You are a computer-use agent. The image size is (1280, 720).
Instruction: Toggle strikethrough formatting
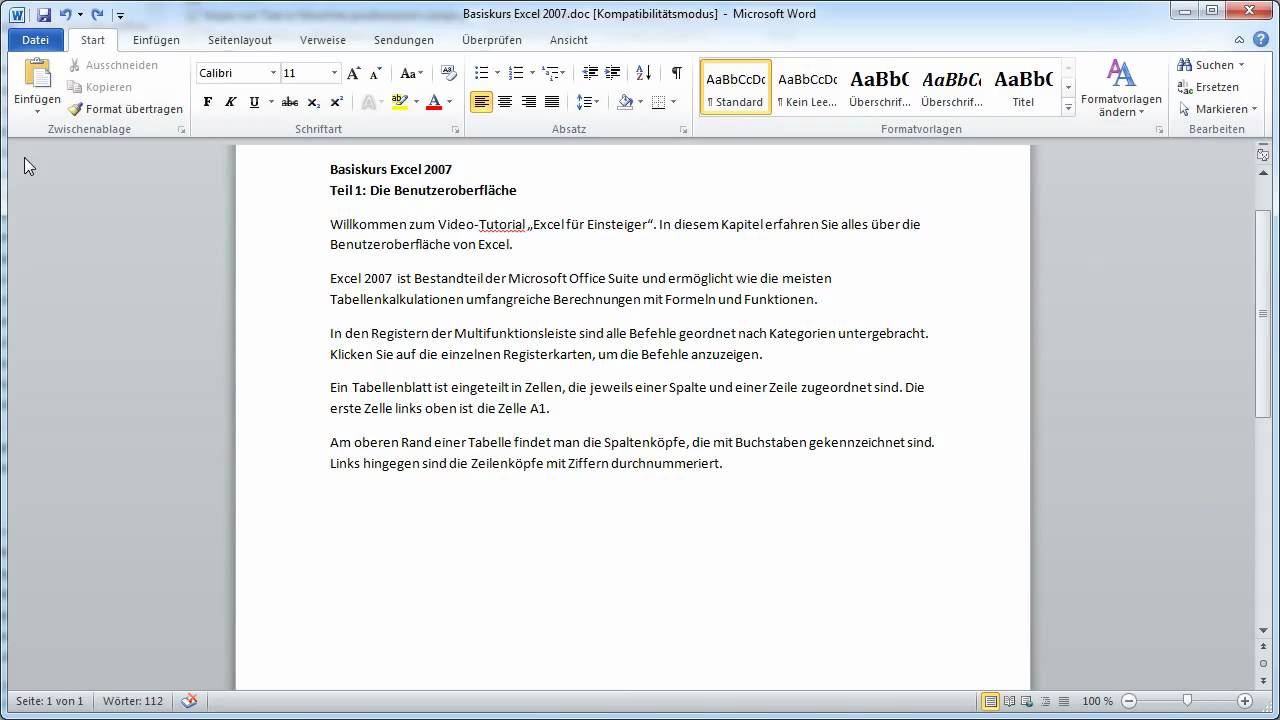click(x=290, y=102)
